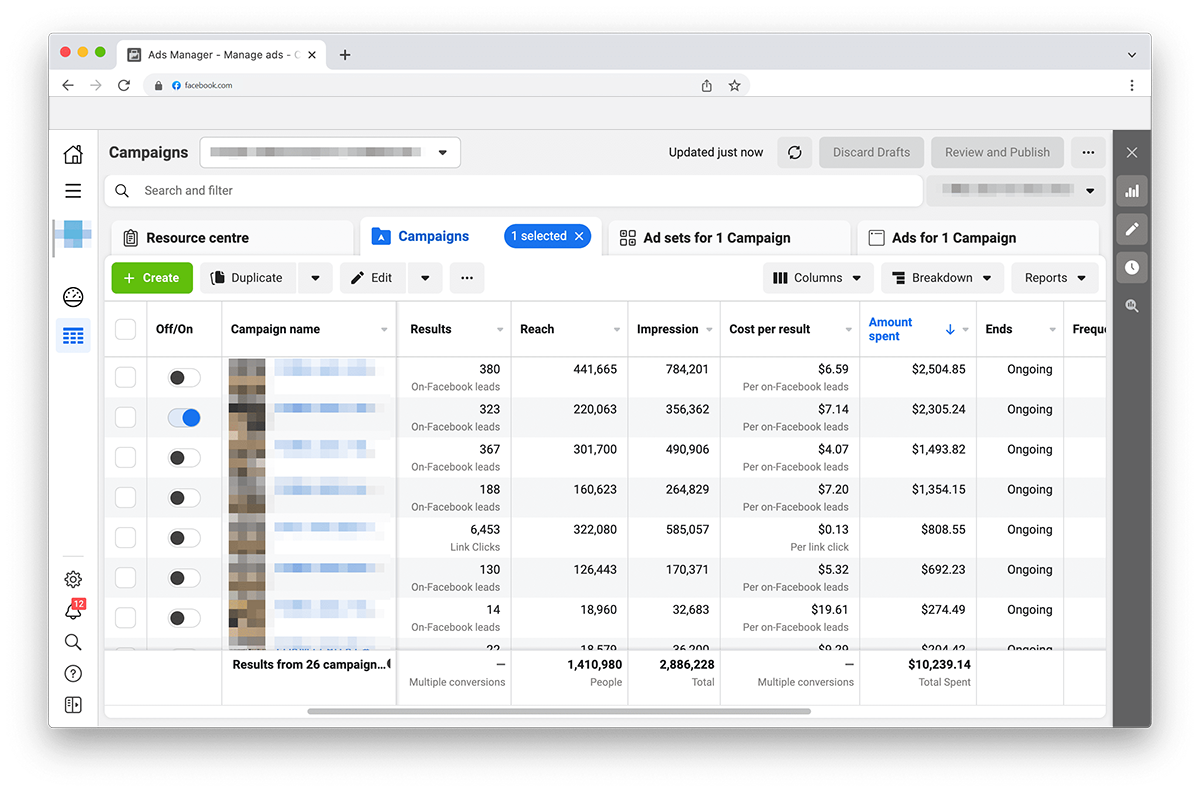1200x792 pixels.
Task: Open the edit pencil in right panel
Action: point(1132,229)
